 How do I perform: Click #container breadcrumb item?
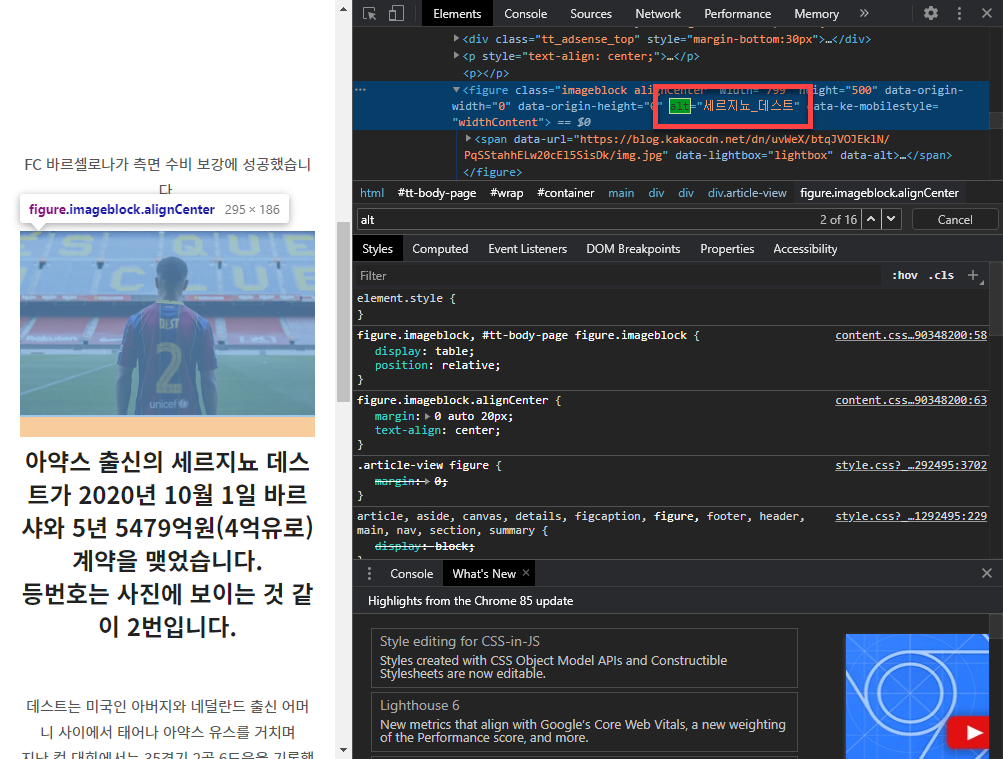point(565,192)
